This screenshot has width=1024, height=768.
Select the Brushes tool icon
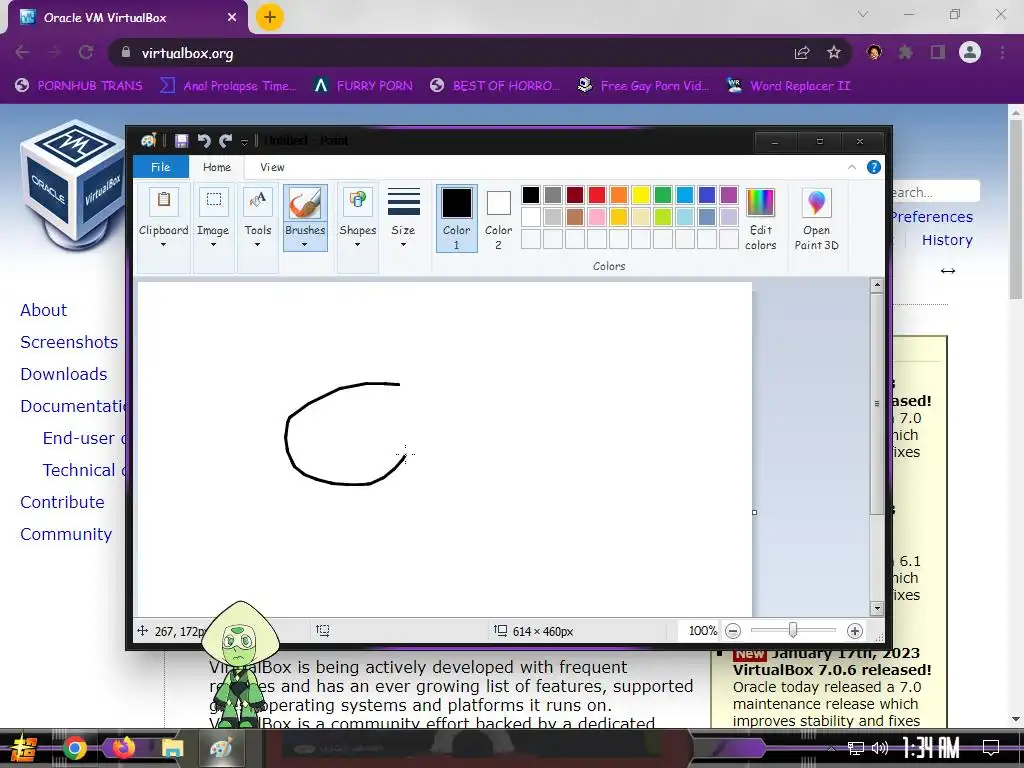pos(305,203)
